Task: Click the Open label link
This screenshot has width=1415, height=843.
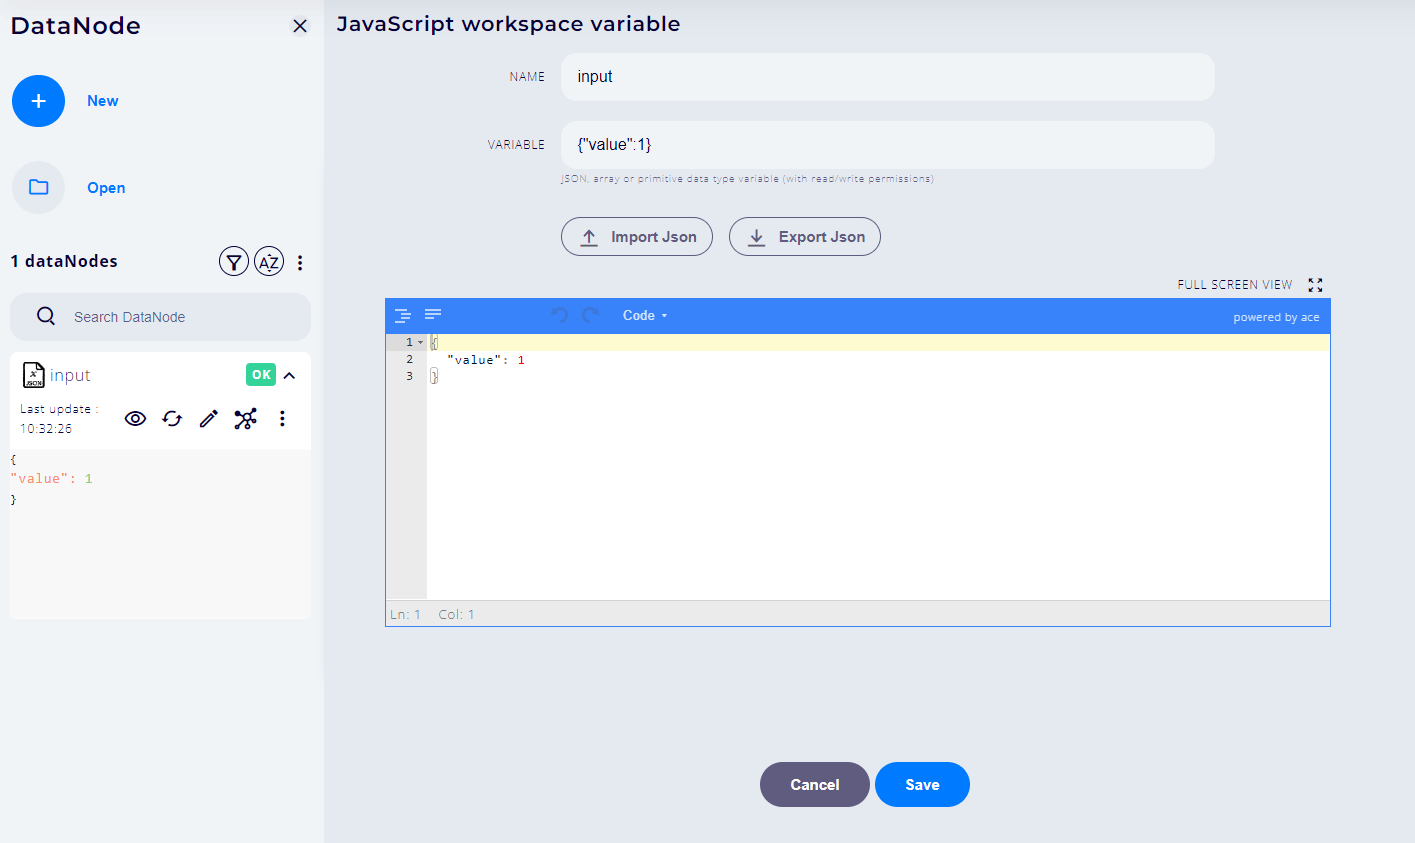Action: click(x=106, y=188)
